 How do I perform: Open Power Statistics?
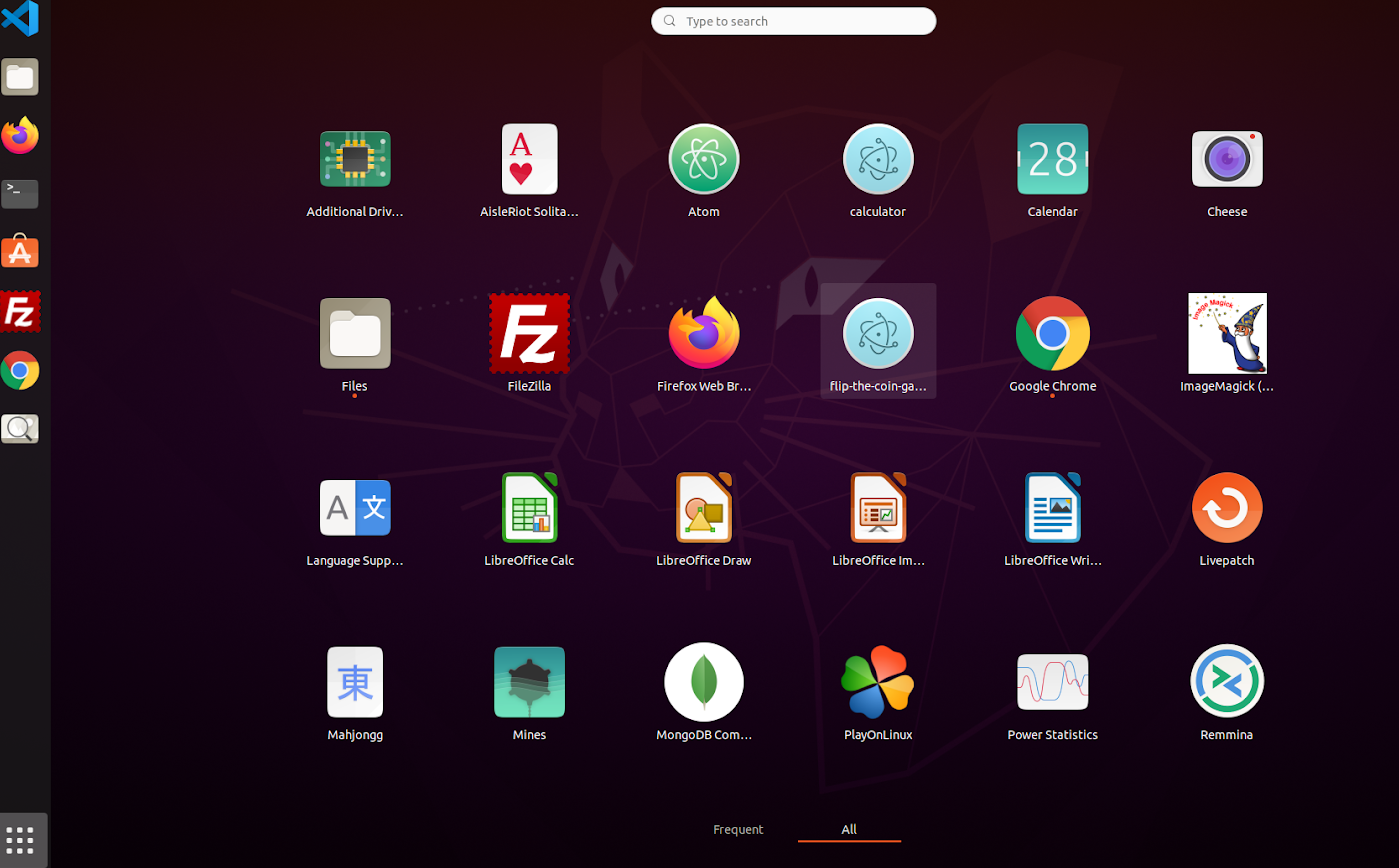tap(1052, 682)
